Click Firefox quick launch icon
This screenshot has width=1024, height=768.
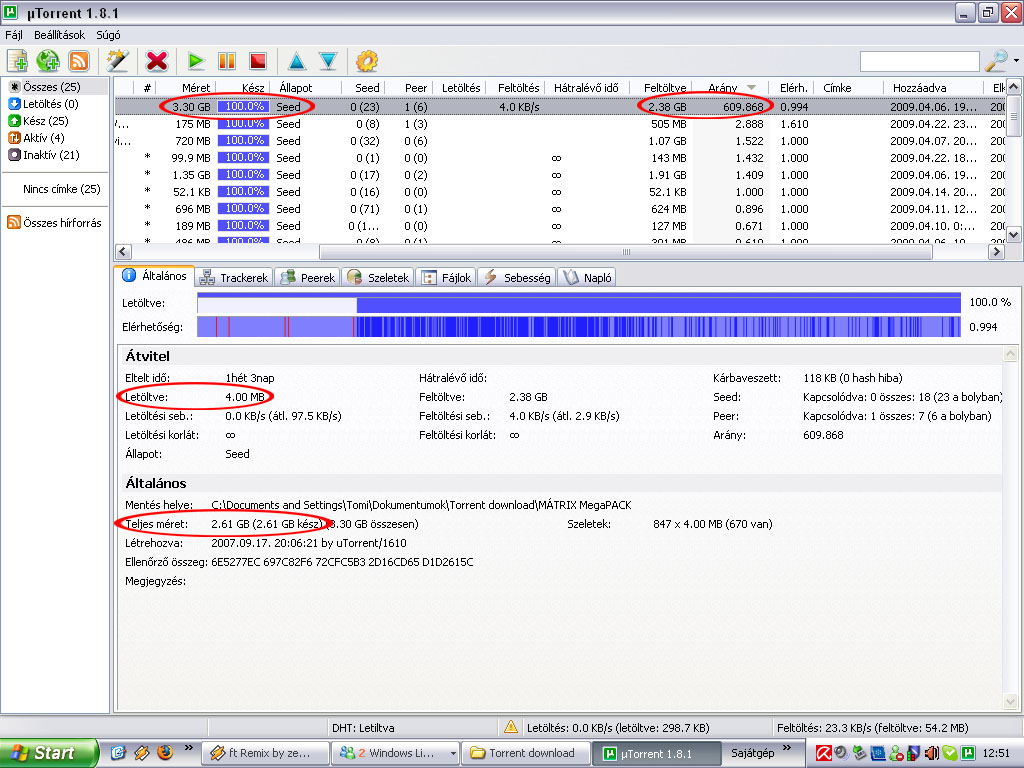pyautogui.click(x=165, y=752)
